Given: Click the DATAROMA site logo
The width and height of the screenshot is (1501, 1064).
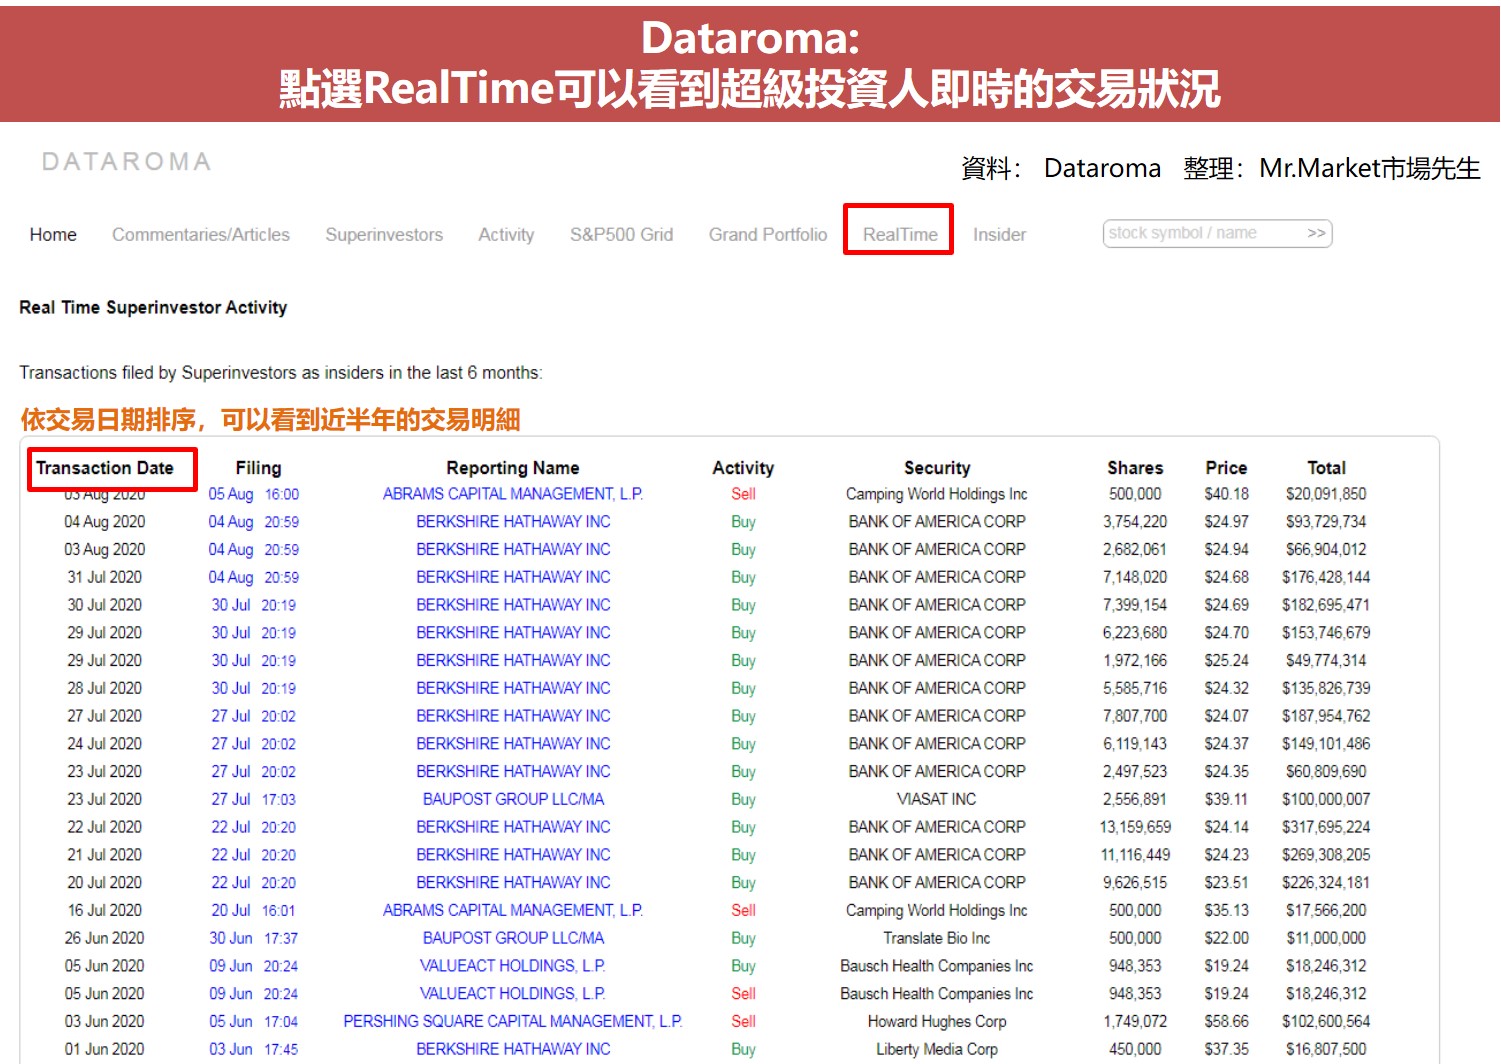Looking at the screenshot, I should (x=127, y=162).
